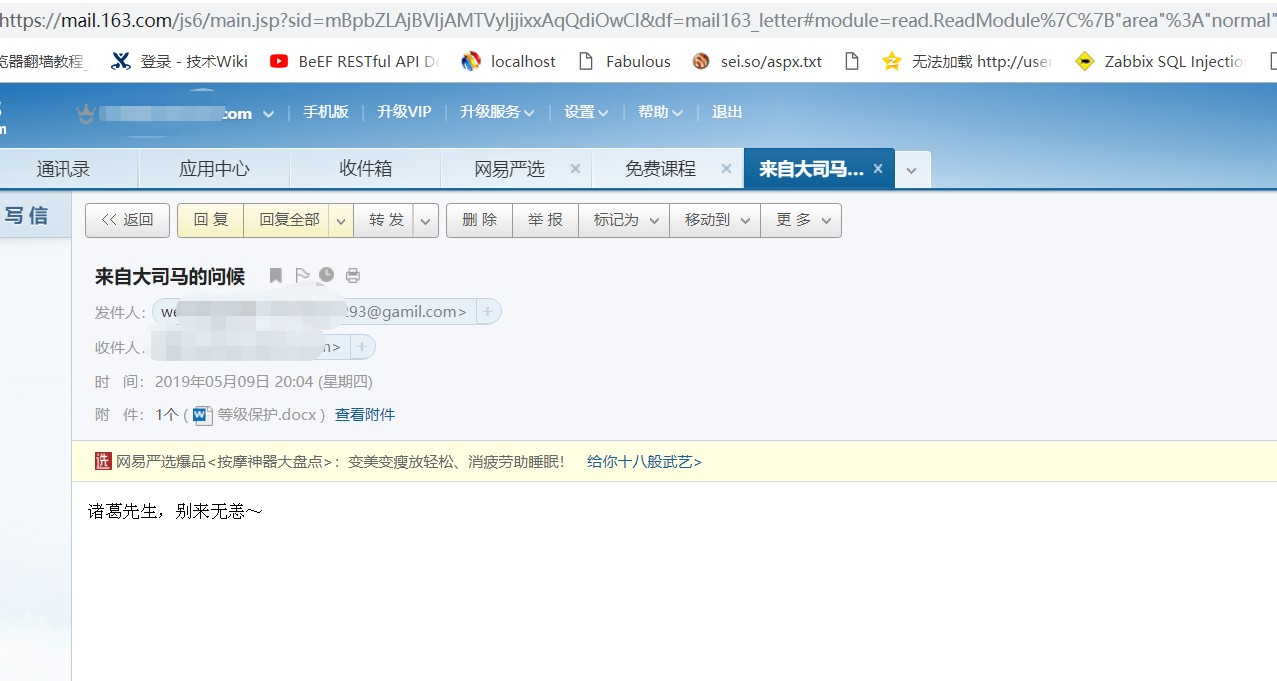Click the 回复全部 button
Viewport: 1277px width, 681px height.
[289, 221]
